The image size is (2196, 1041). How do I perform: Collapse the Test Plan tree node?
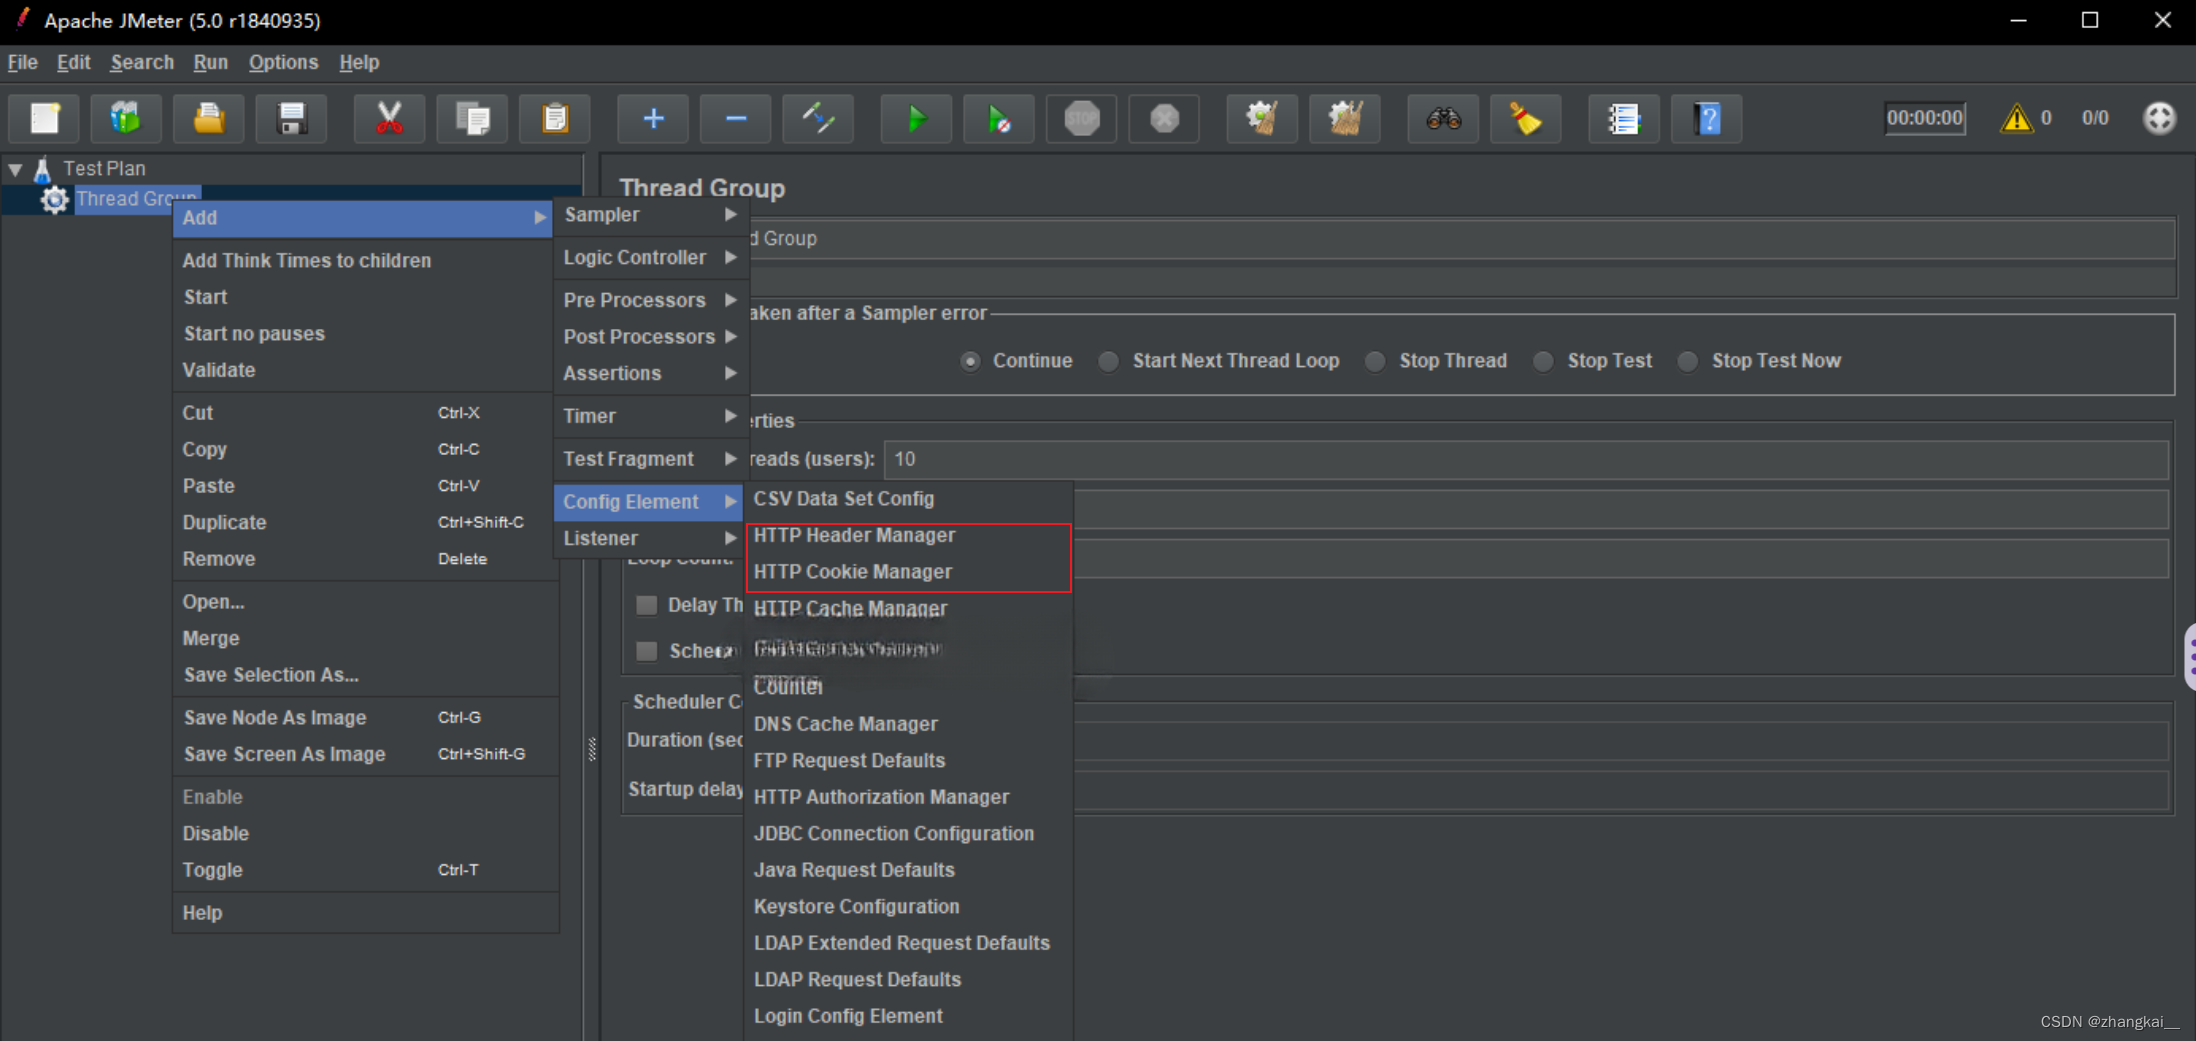click(x=15, y=169)
